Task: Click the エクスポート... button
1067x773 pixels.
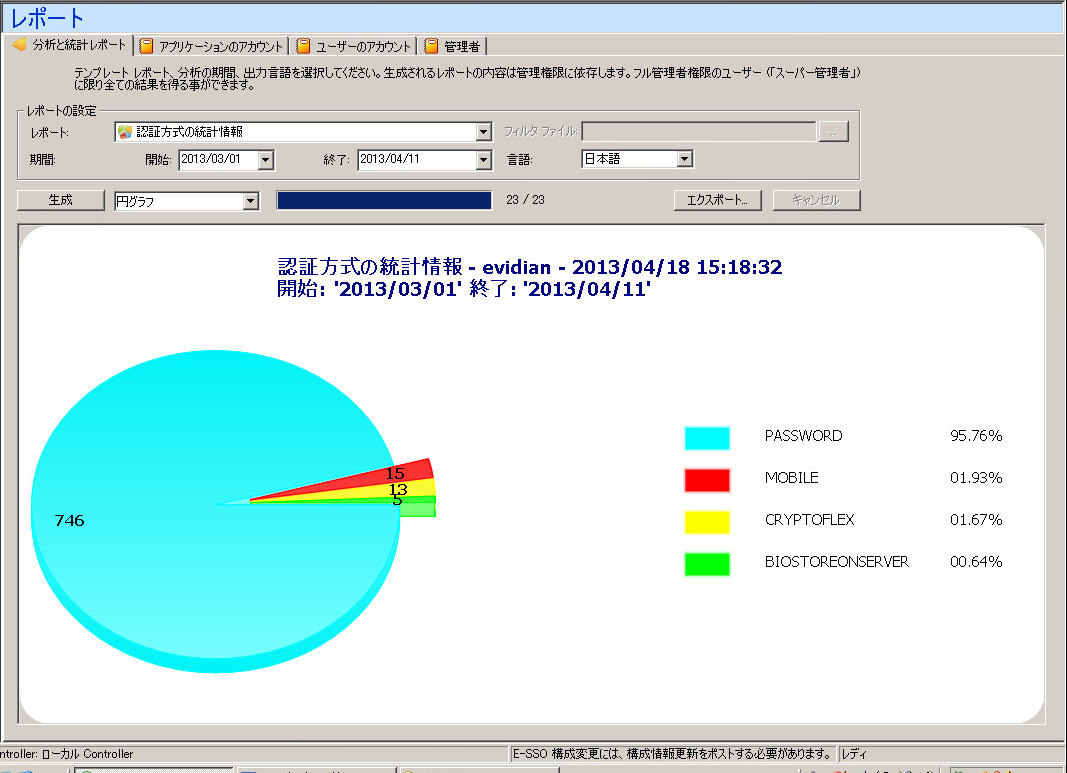Action: (x=718, y=200)
